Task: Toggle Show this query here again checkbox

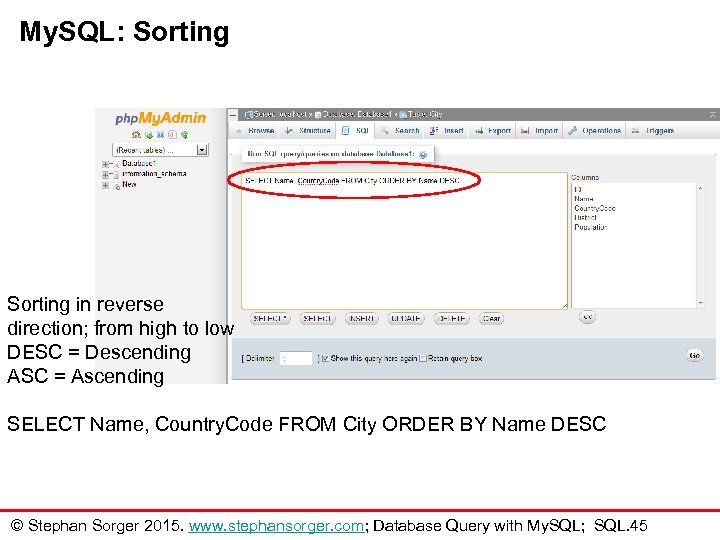Action: 325,358
